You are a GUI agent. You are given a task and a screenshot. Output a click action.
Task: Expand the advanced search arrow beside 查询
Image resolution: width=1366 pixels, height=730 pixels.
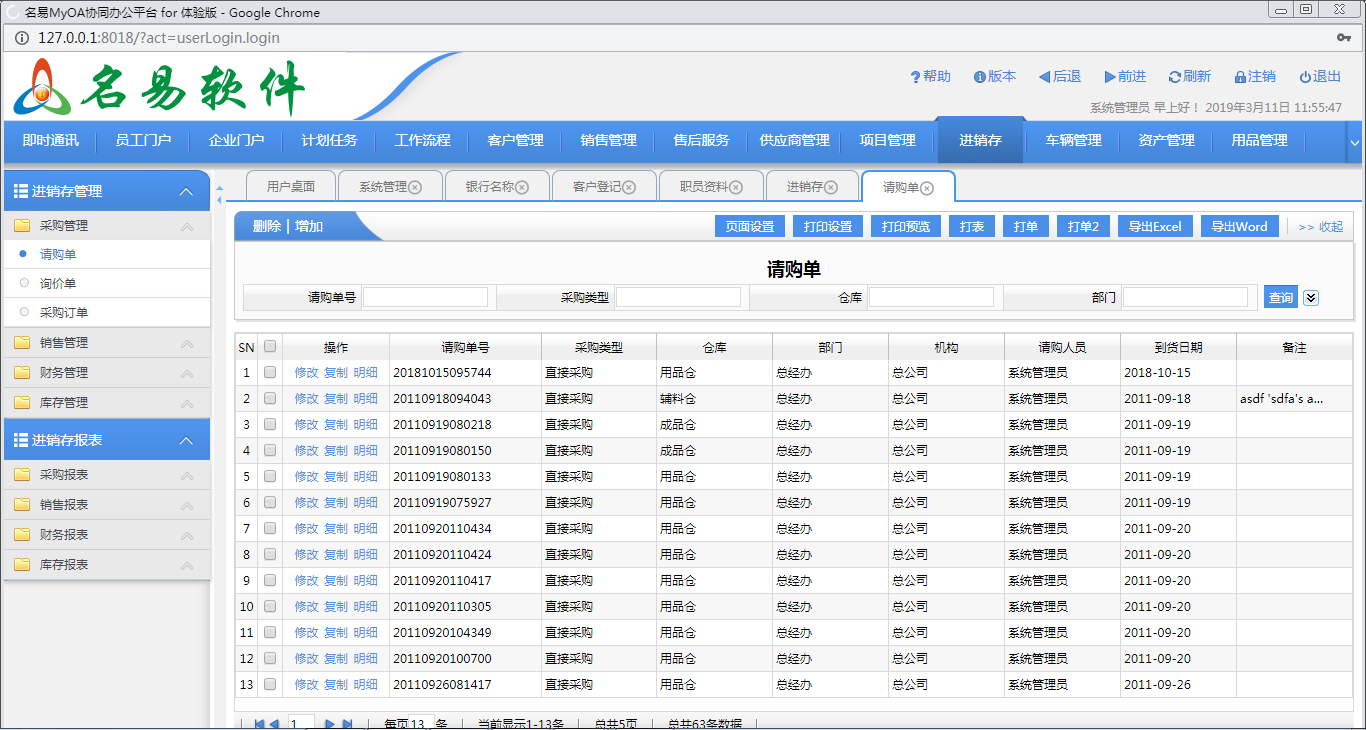coord(1311,297)
